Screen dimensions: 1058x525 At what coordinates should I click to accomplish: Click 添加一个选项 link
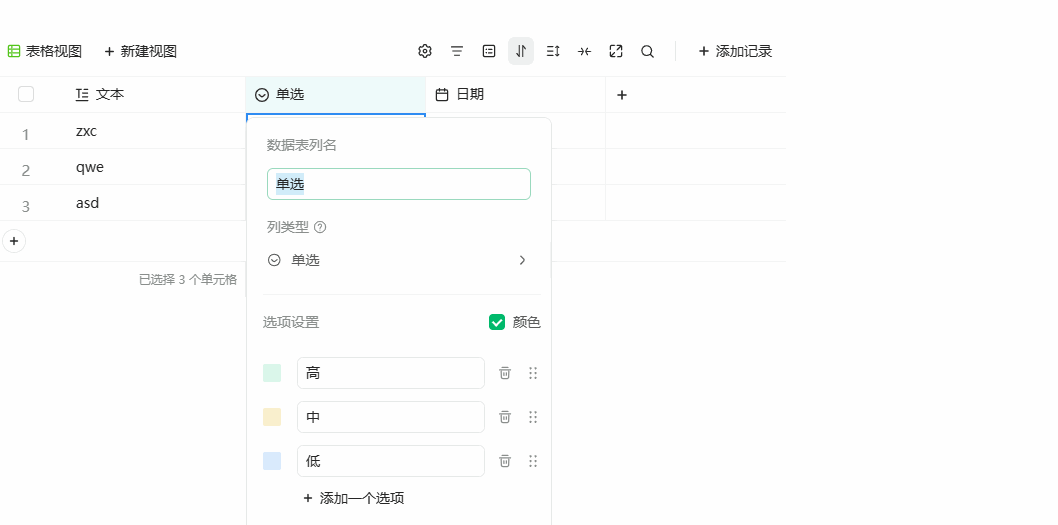coord(354,498)
